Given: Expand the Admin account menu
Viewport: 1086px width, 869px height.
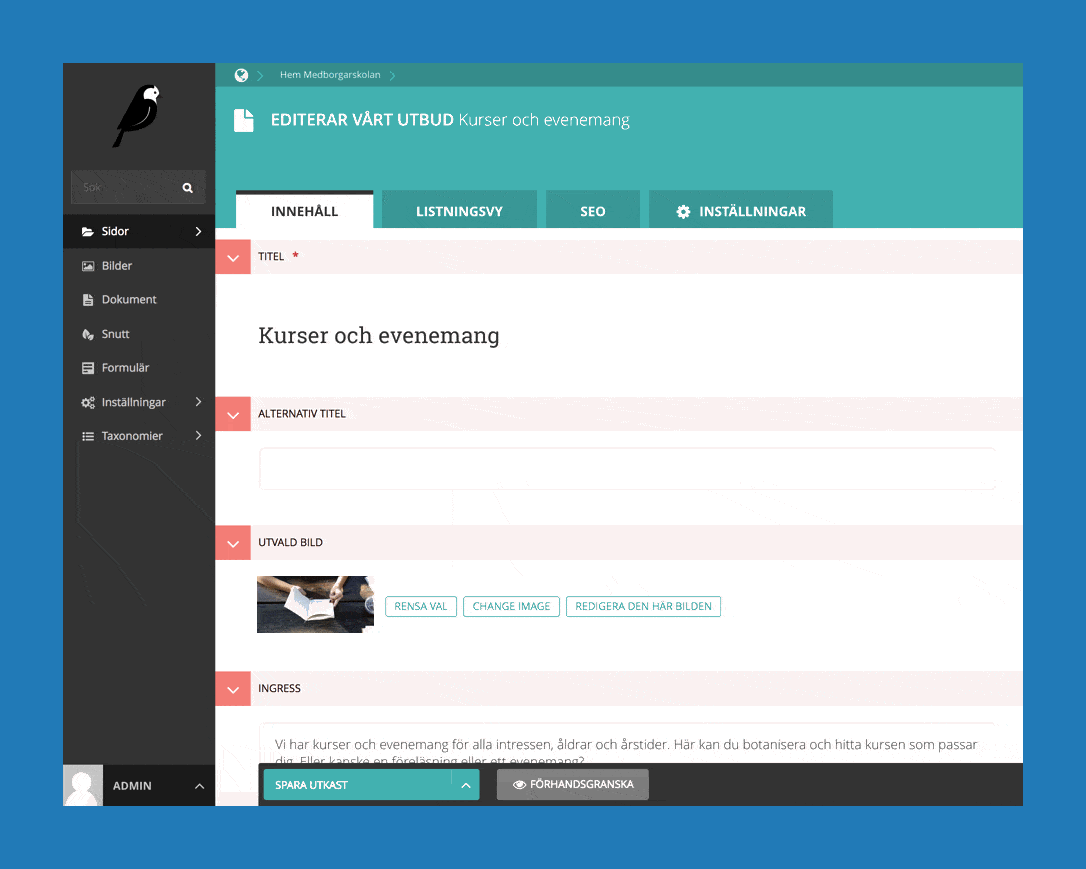Looking at the screenshot, I should (199, 786).
